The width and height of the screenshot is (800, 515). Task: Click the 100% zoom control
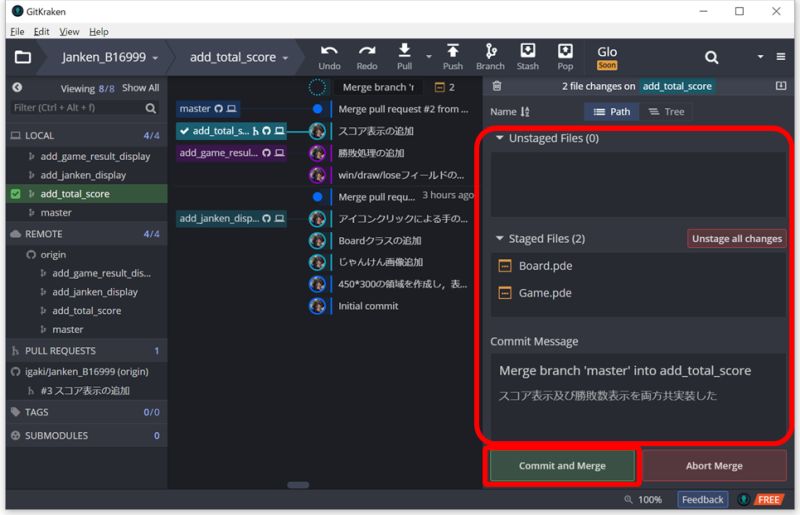click(x=643, y=499)
